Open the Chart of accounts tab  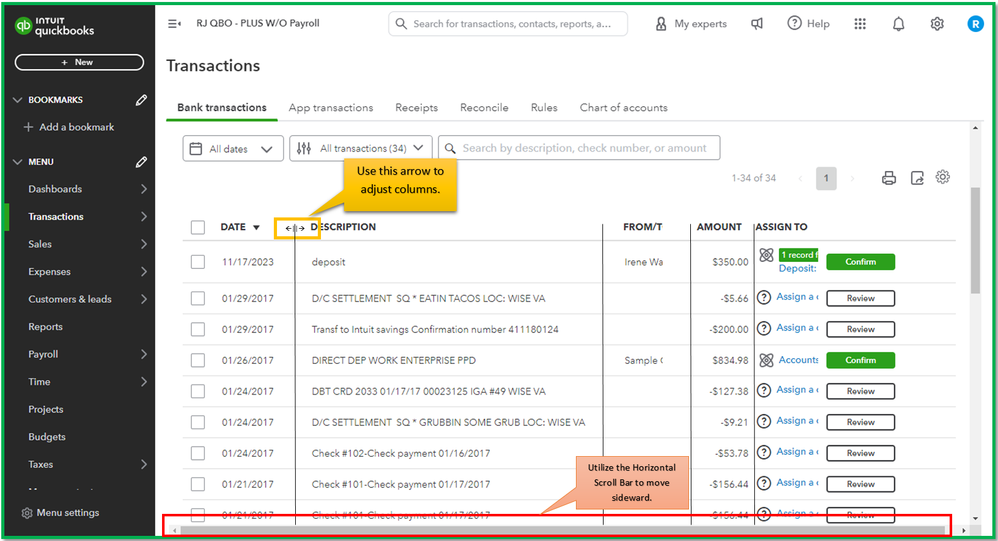623,108
